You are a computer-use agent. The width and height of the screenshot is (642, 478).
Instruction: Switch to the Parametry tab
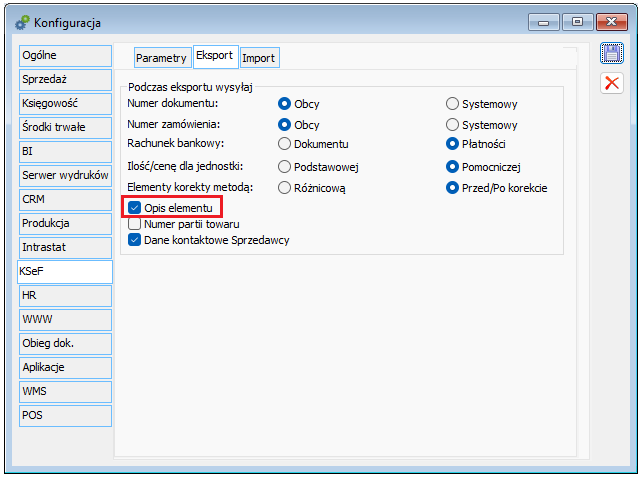coord(161,58)
